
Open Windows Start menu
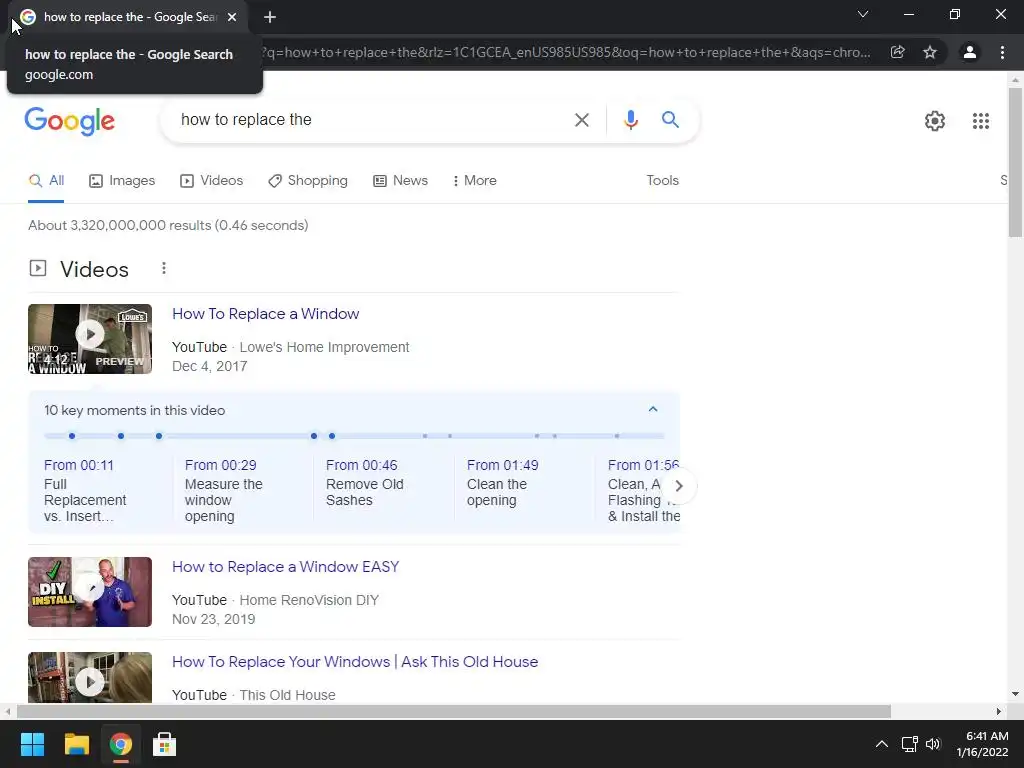33,744
